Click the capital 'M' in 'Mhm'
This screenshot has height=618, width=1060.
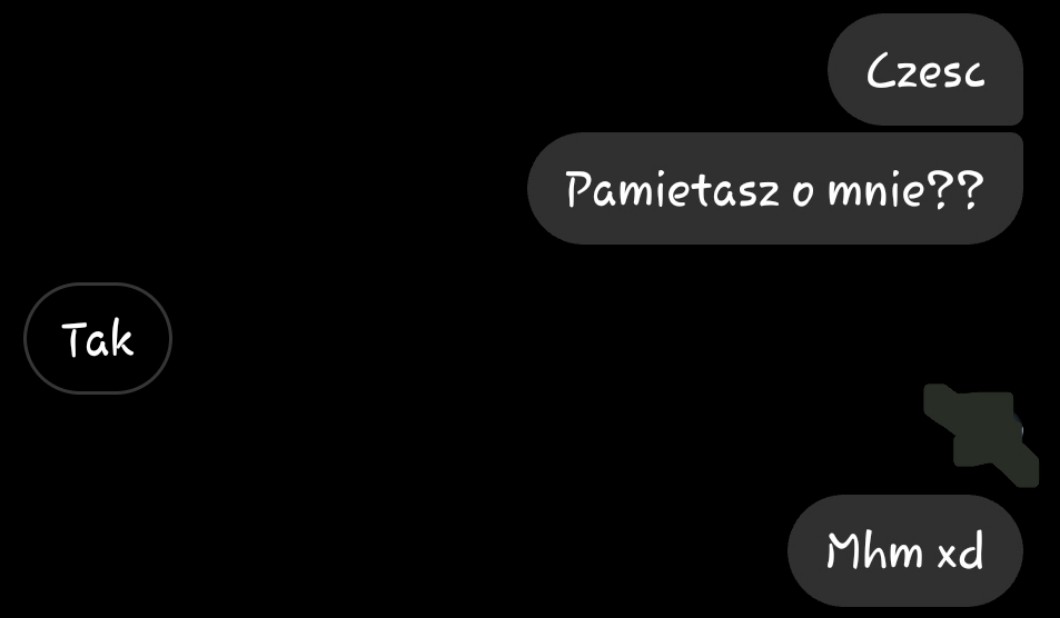point(846,550)
